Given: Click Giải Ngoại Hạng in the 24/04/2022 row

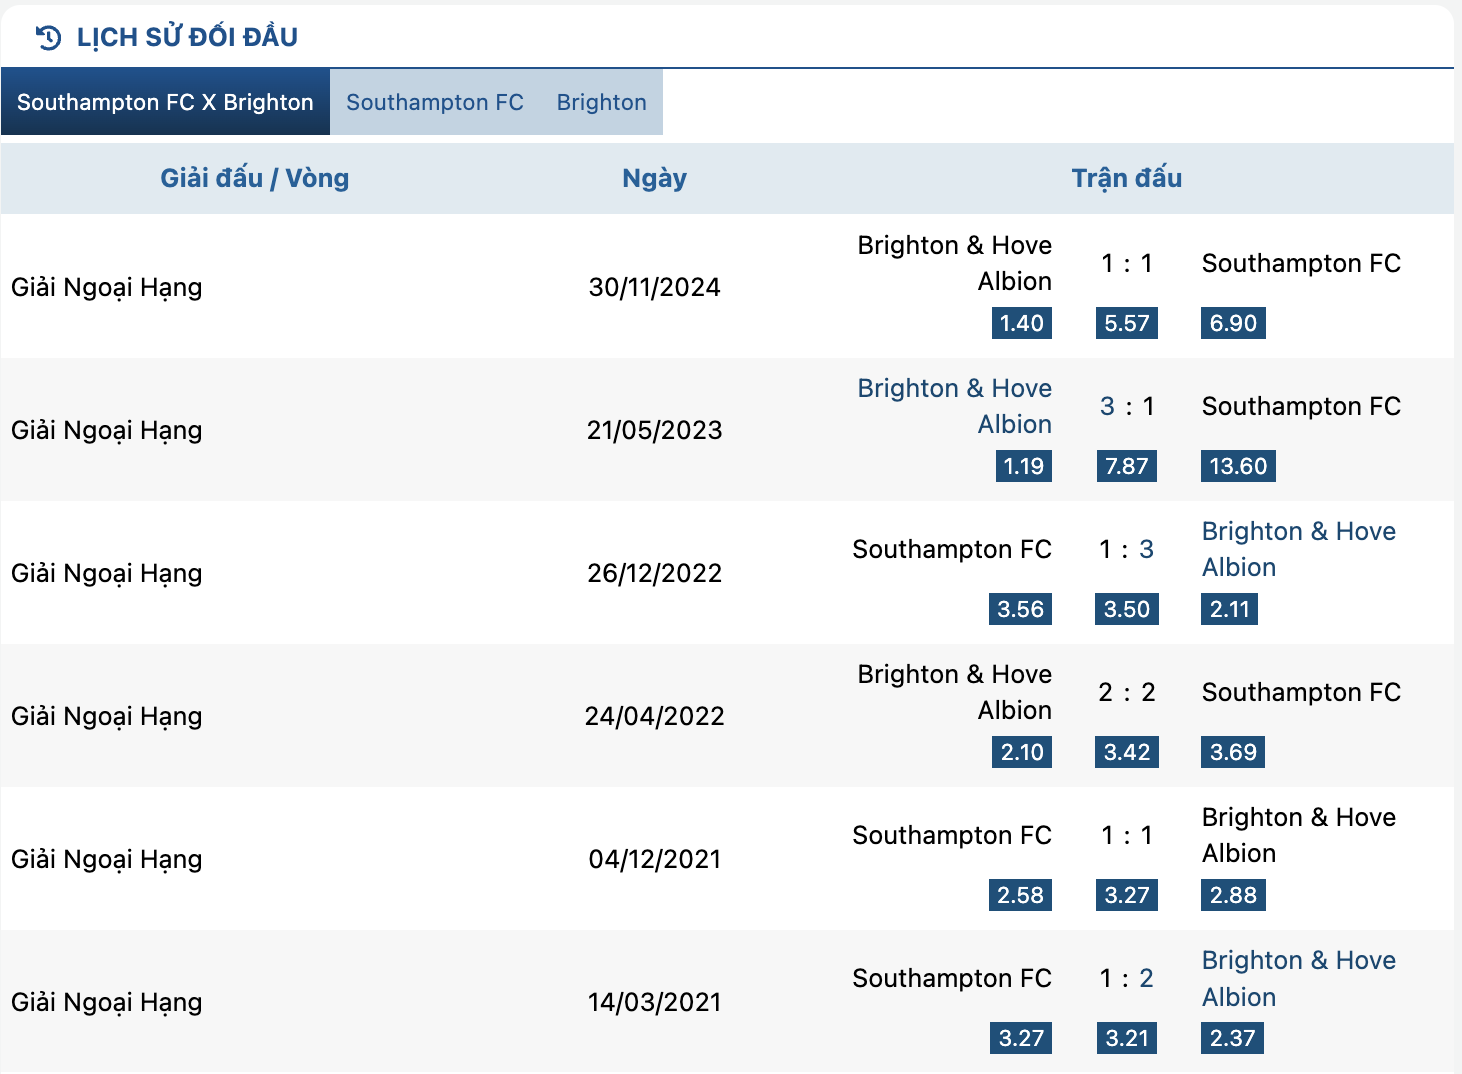Looking at the screenshot, I should (107, 717).
